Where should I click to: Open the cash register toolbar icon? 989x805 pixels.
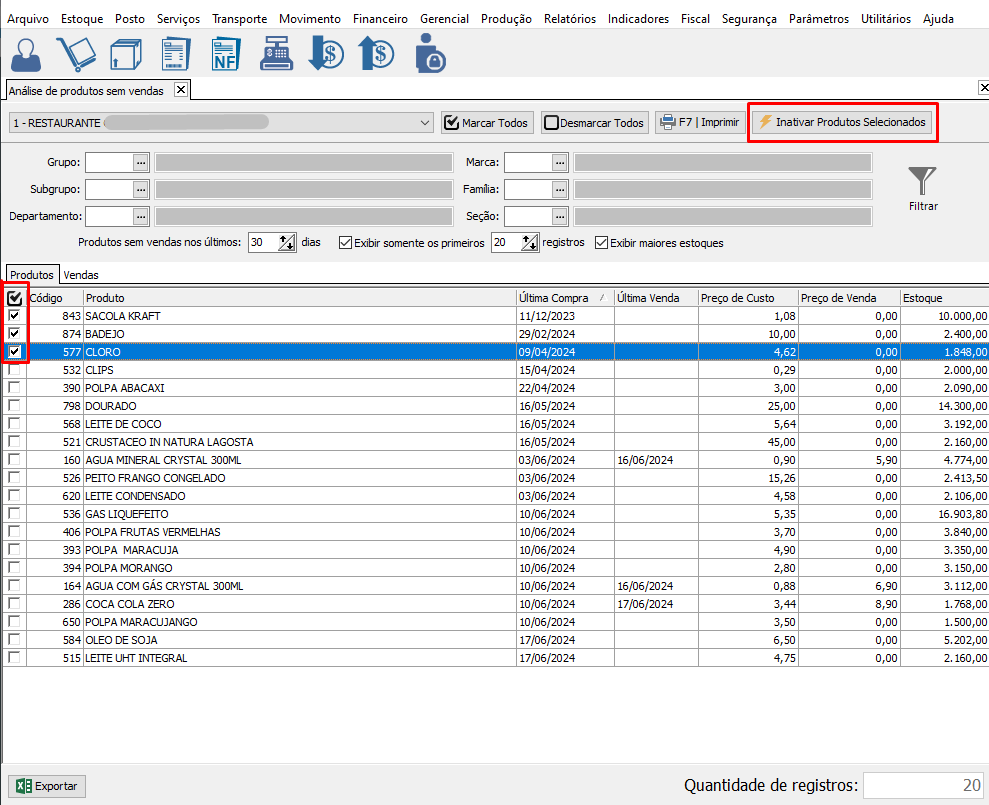pyautogui.click(x=274, y=54)
